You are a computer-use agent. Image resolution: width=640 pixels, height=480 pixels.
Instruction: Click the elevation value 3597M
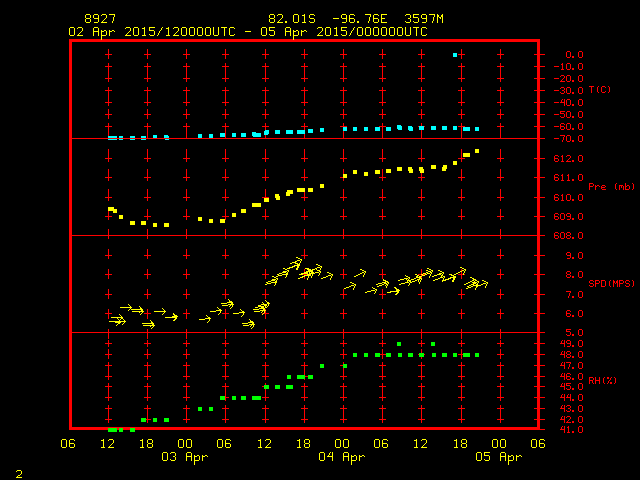click(424, 19)
